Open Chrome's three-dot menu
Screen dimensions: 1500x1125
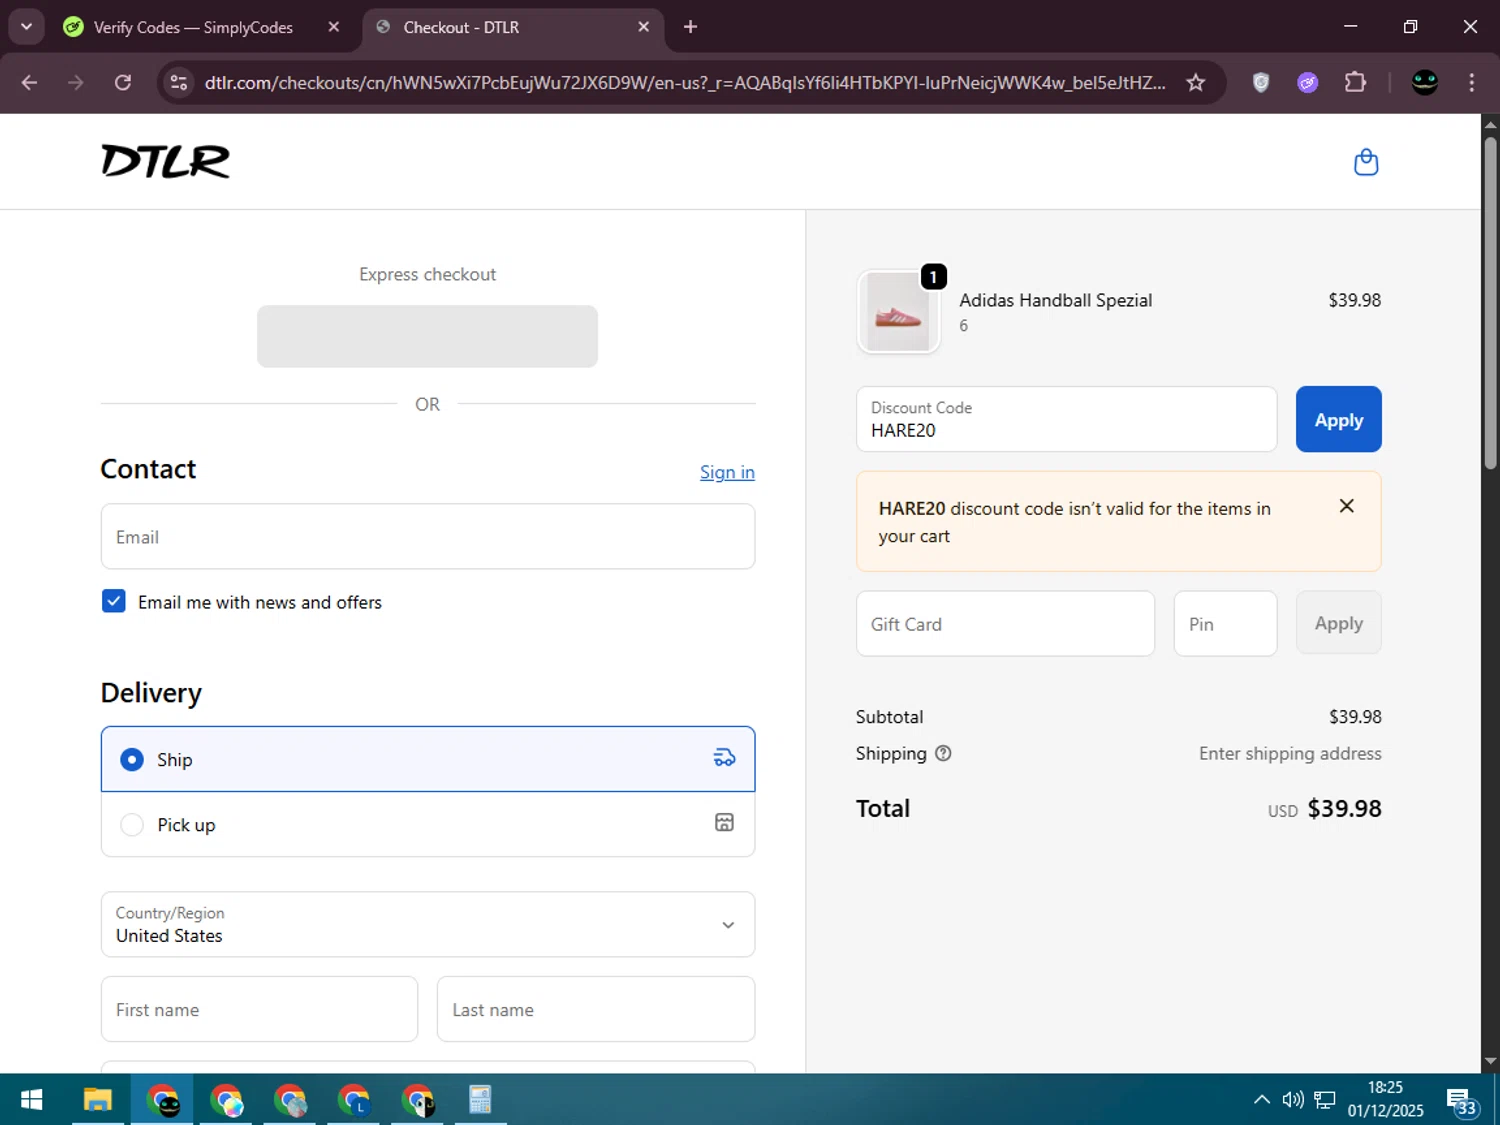click(1471, 83)
